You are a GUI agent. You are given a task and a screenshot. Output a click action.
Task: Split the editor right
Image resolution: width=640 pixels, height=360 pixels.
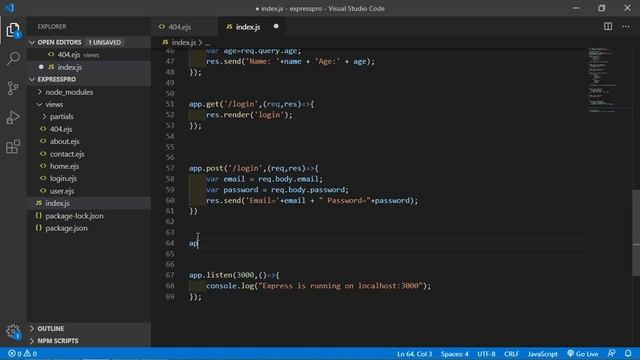coord(608,27)
